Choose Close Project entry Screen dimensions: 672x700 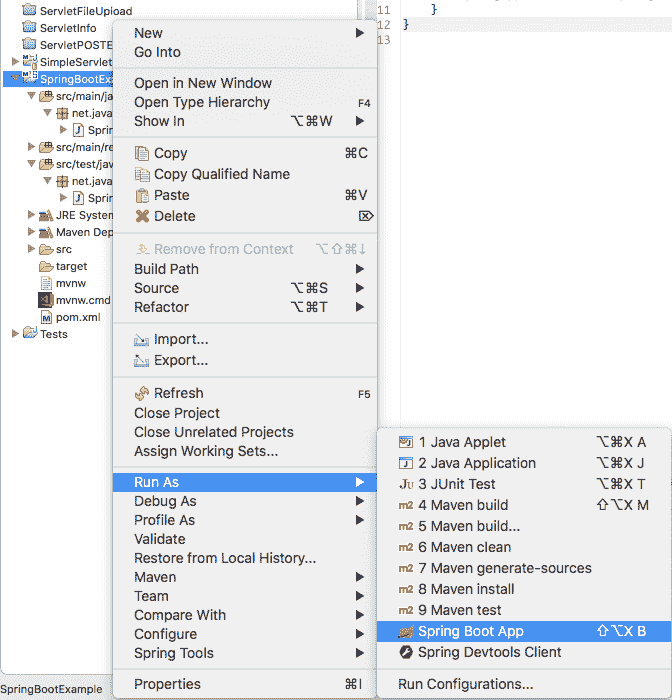pyautogui.click(x=245, y=413)
